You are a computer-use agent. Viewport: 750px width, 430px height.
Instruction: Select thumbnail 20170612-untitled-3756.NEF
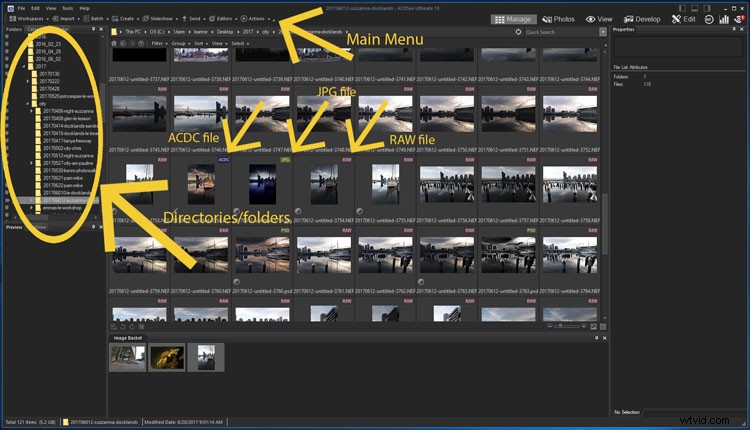(x=447, y=184)
